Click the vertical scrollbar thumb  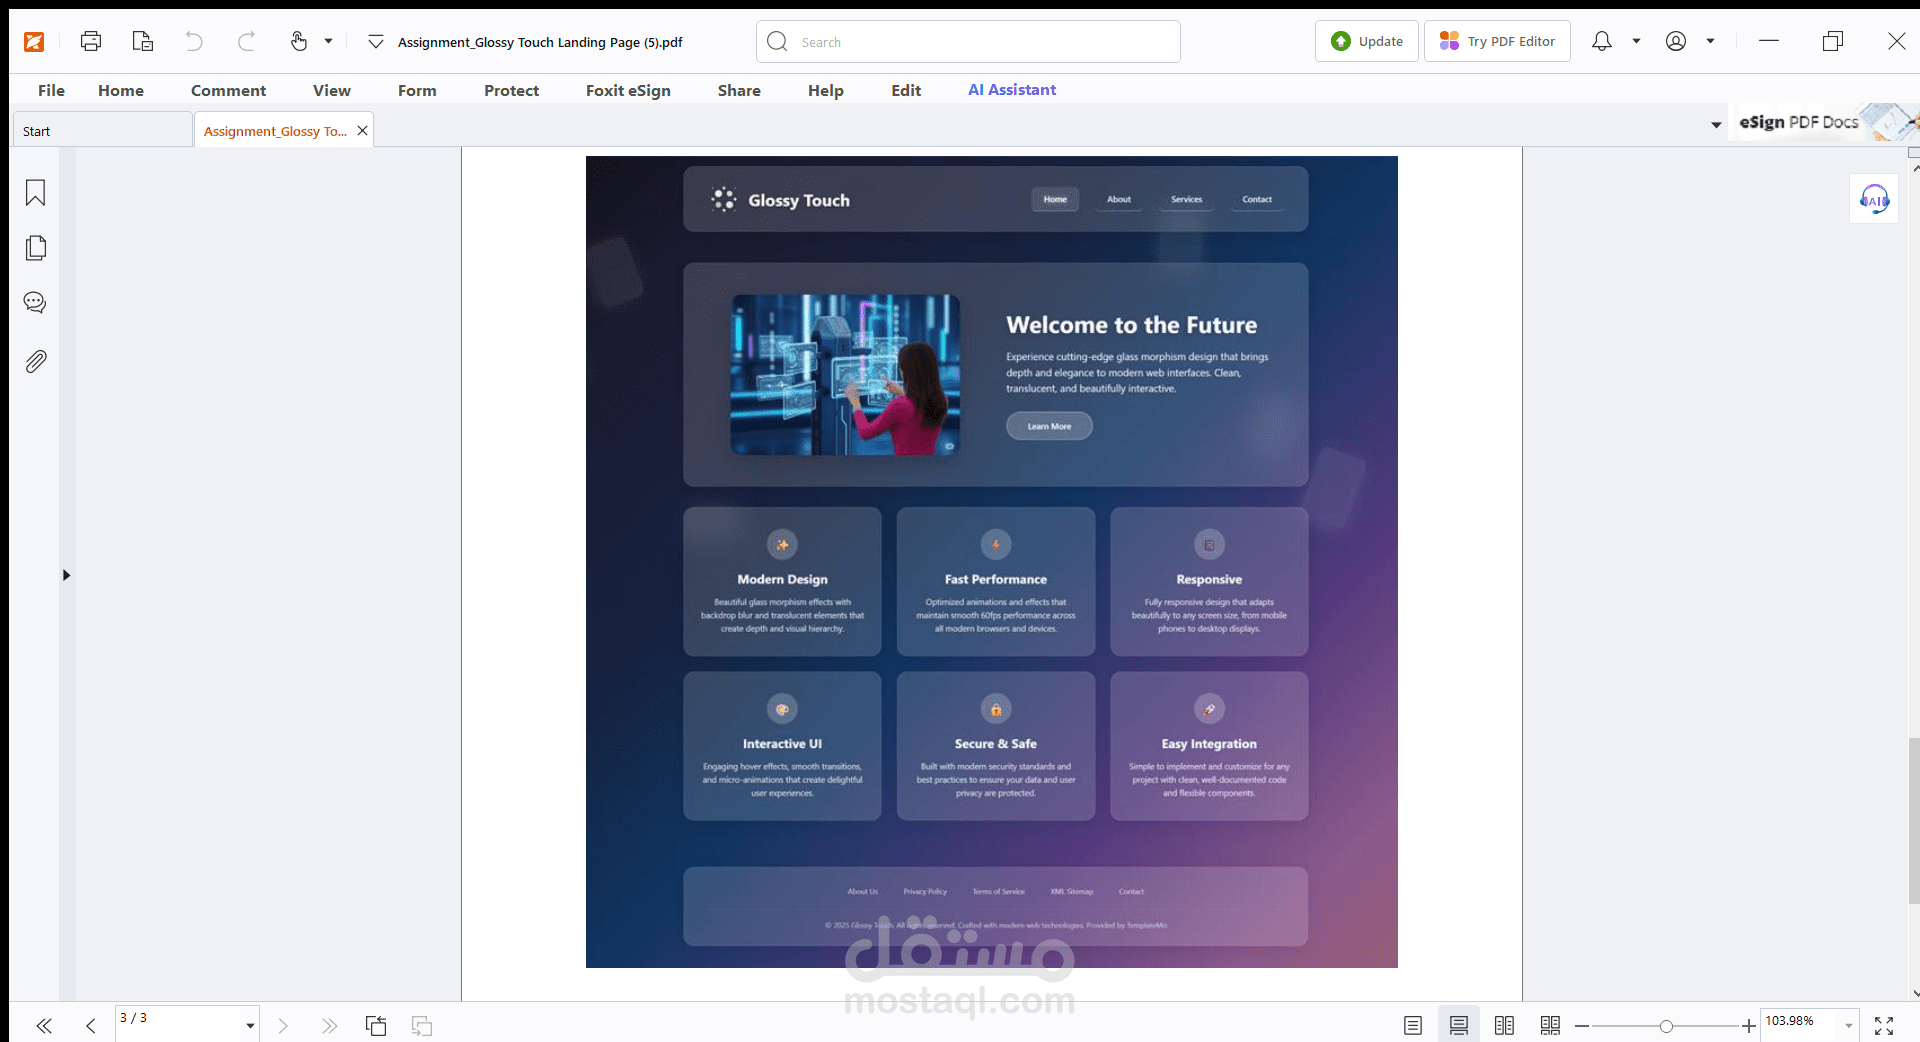[1914, 820]
